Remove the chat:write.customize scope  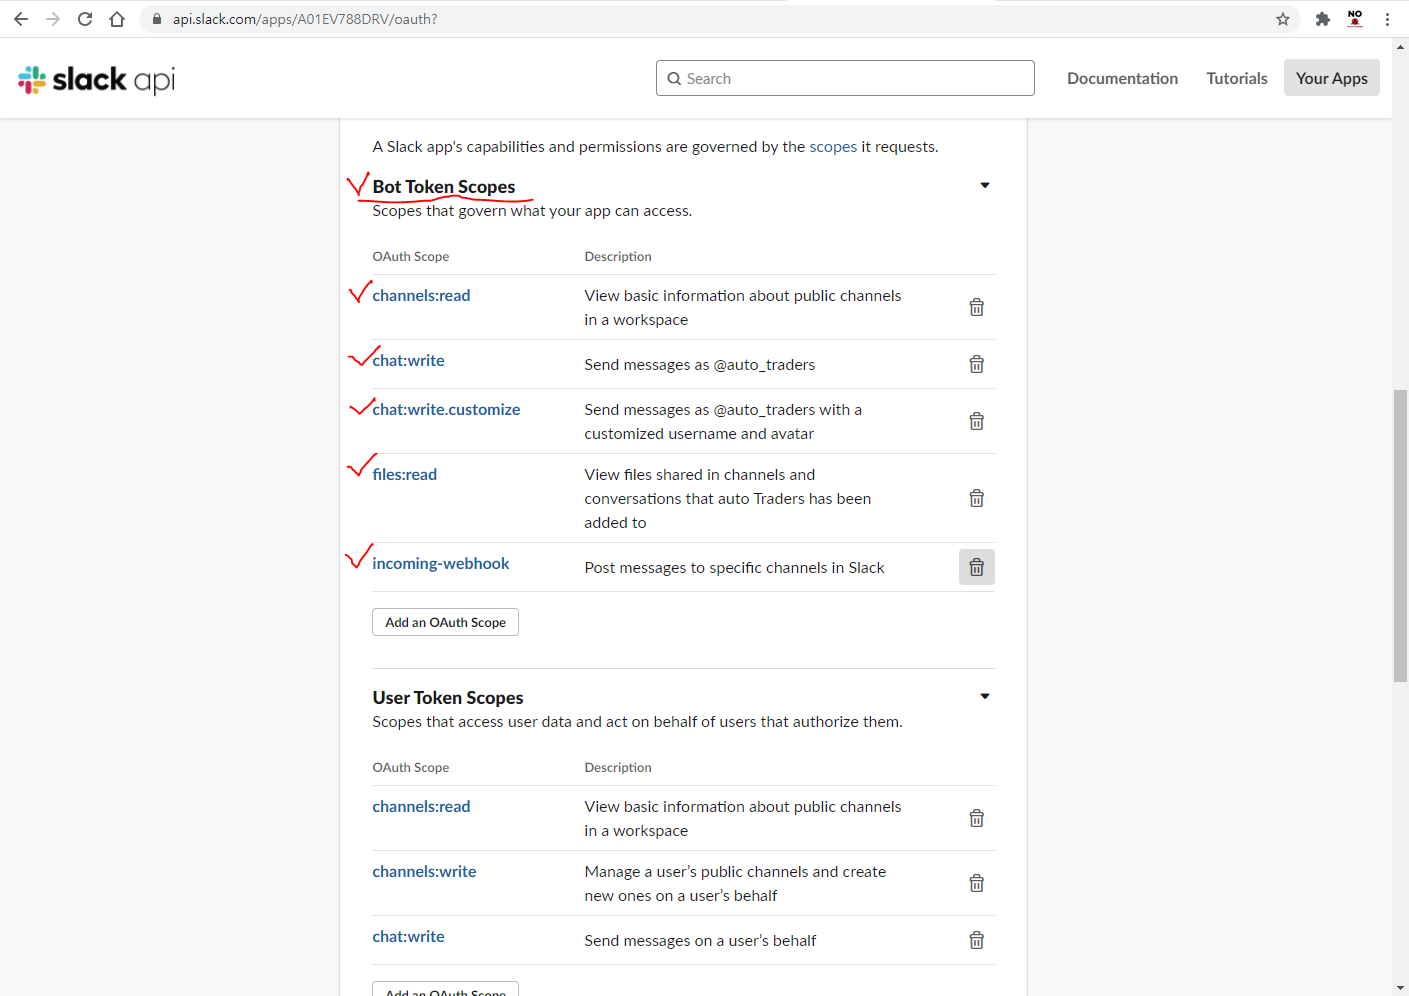977,421
